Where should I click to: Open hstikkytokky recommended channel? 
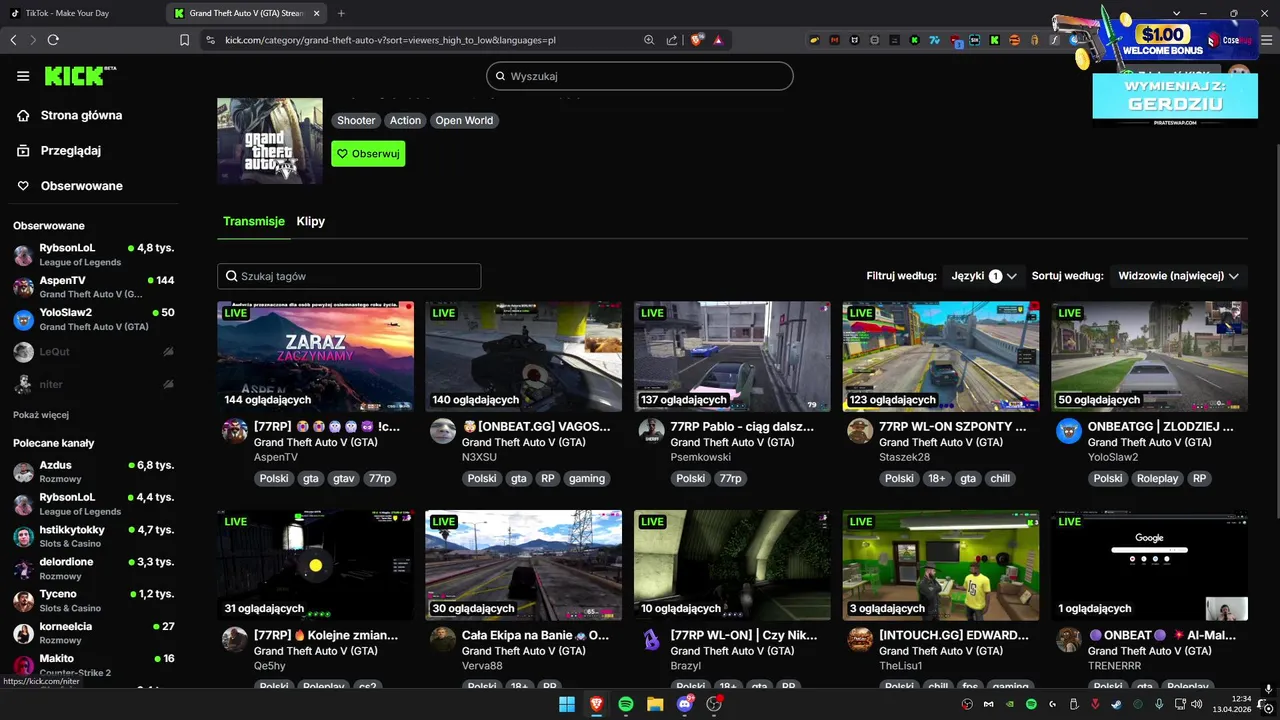(x=93, y=537)
